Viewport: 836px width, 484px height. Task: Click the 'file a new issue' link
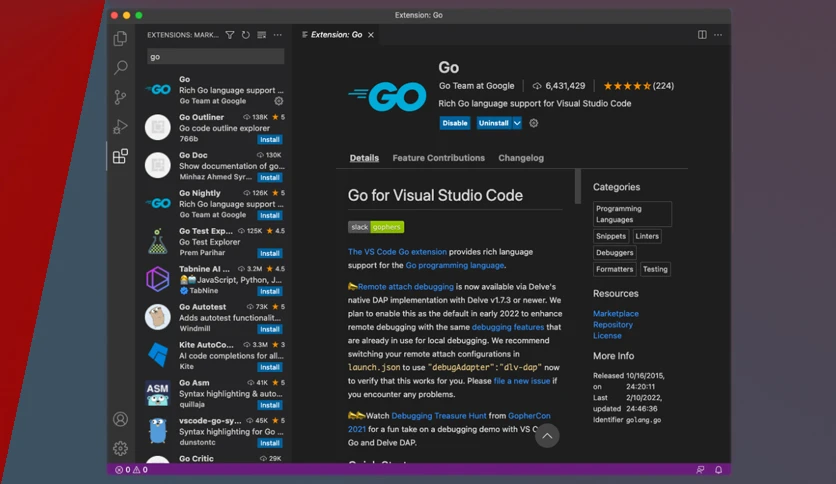tap(521, 381)
